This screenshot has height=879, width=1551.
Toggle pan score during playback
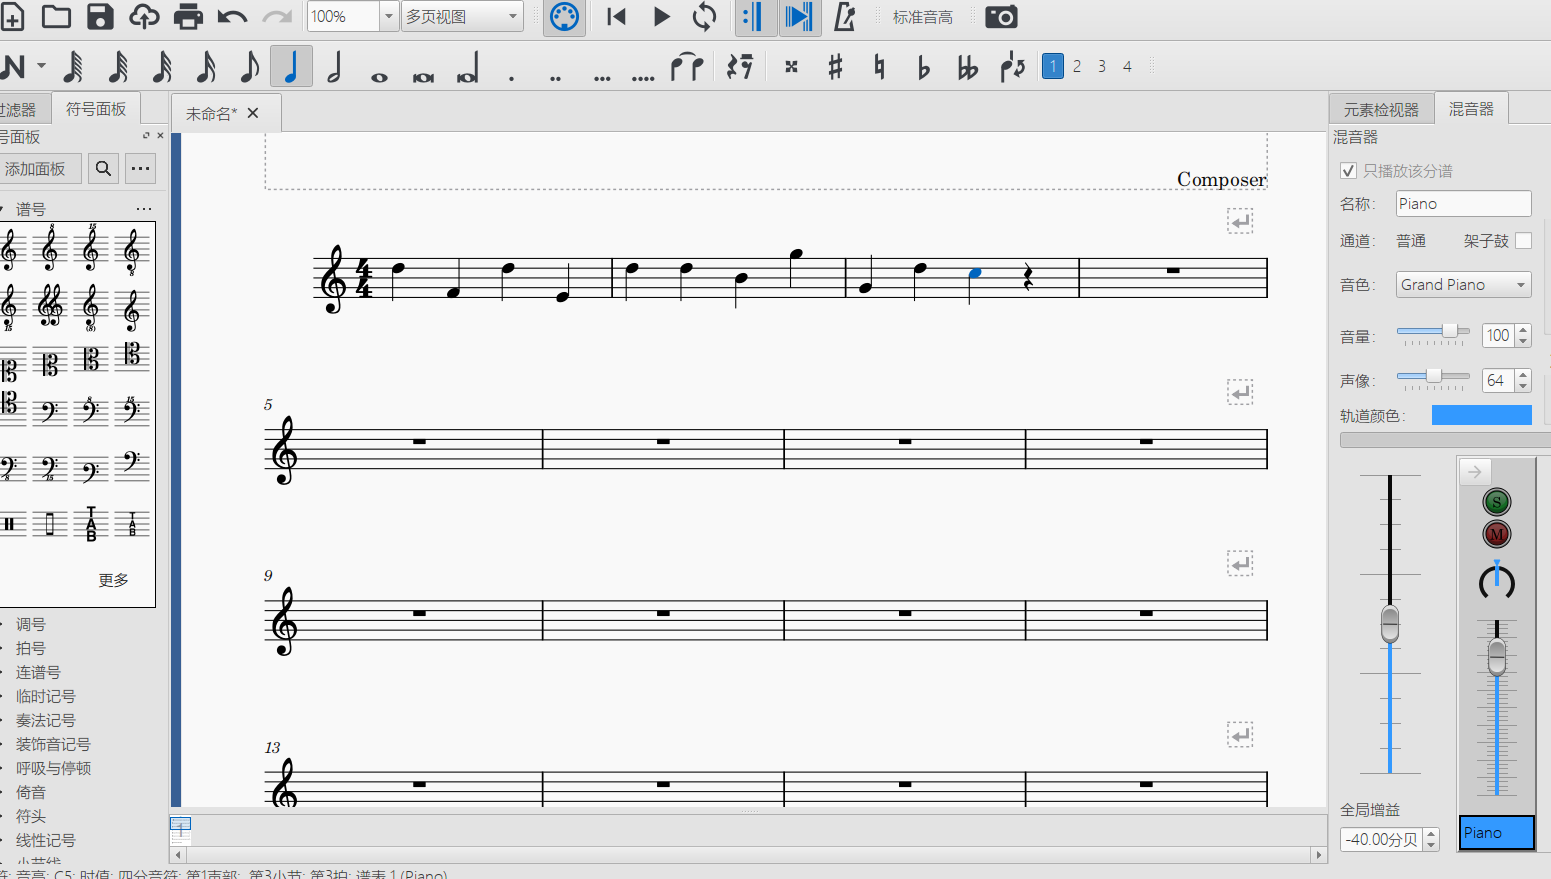pyautogui.click(x=798, y=17)
